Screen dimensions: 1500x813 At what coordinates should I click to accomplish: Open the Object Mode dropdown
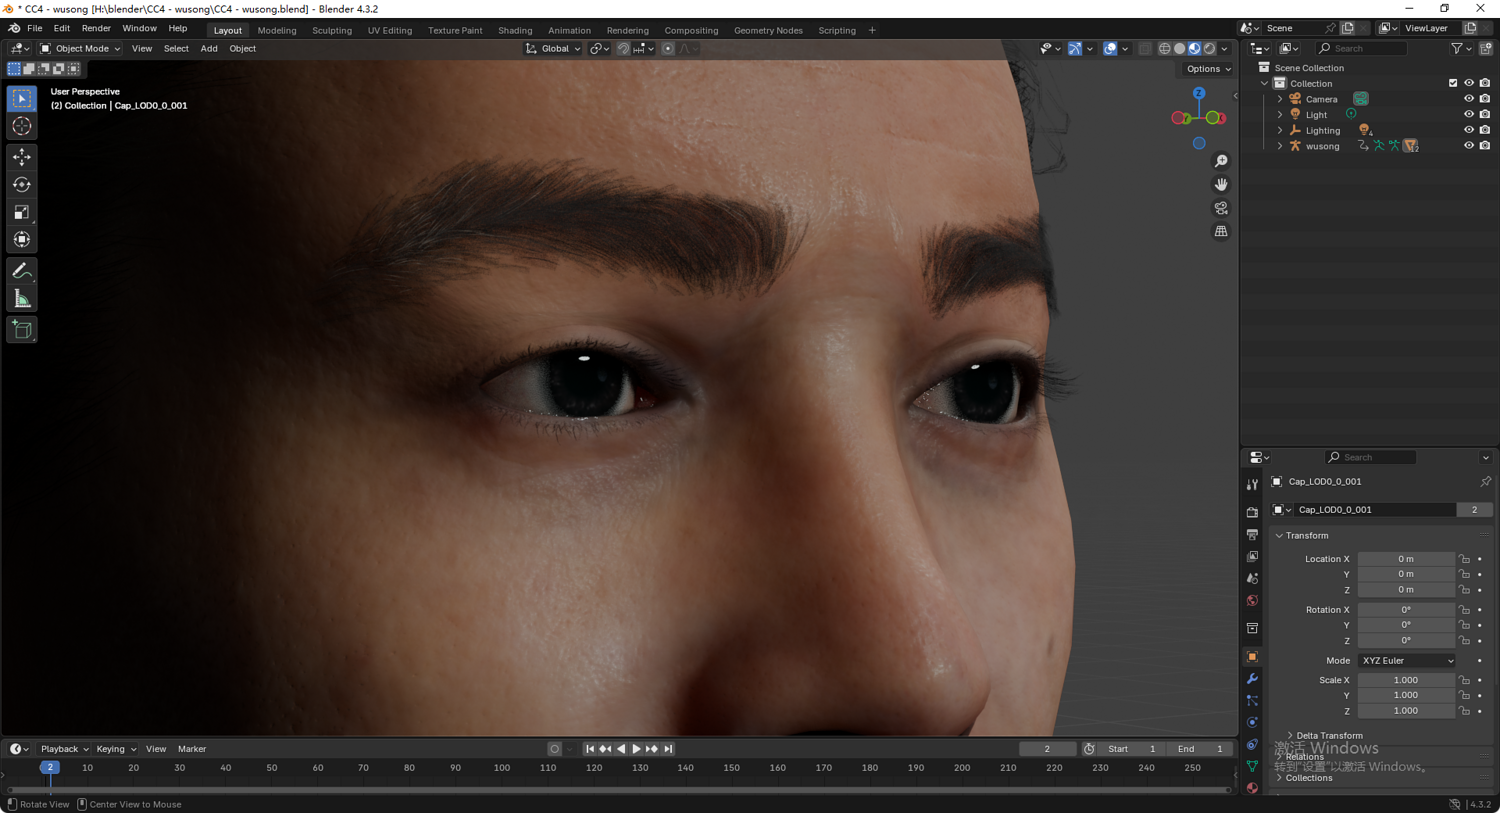point(80,48)
